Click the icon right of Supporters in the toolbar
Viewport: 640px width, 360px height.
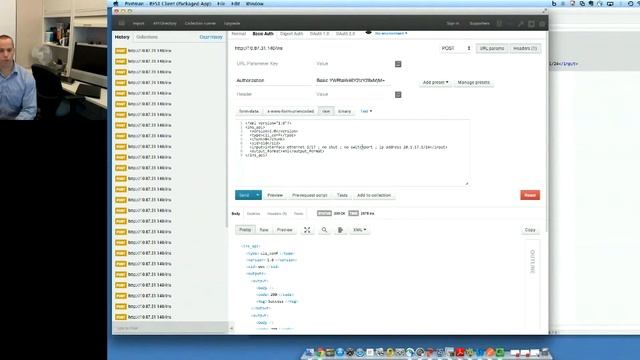click(x=499, y=24)
